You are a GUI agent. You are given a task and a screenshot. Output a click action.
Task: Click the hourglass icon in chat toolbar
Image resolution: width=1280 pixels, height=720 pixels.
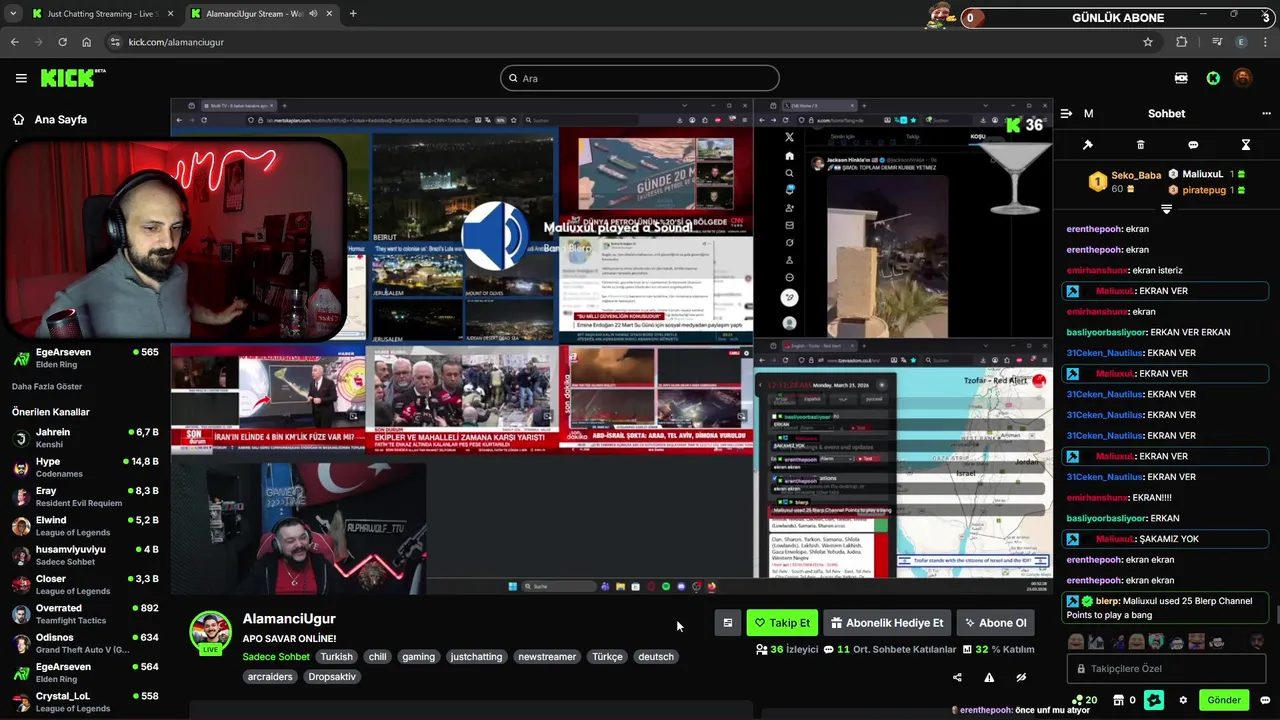click(1246, 145)
